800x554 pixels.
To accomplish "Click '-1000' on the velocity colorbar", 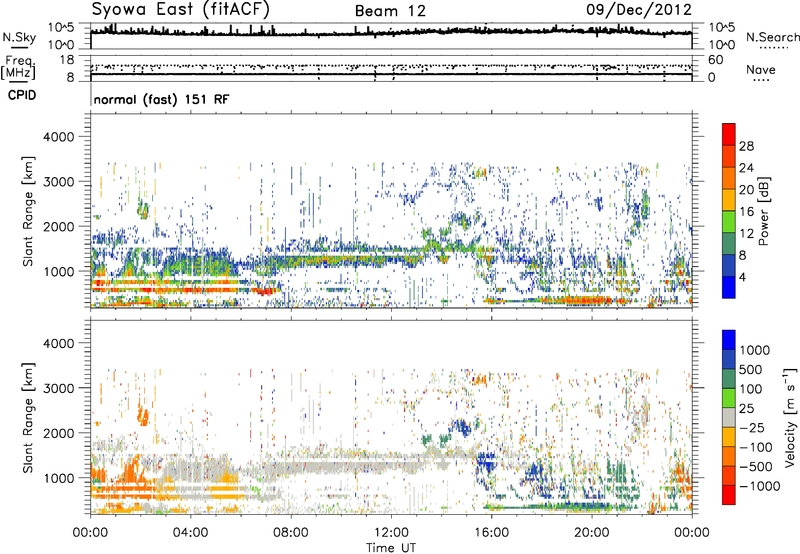I will click(759, 486).
